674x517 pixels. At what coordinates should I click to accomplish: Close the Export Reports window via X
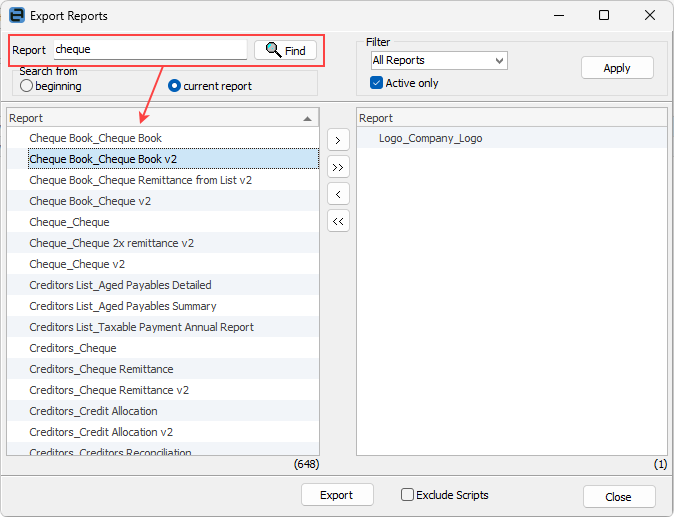pyautogui.click(x=650, y=15)
